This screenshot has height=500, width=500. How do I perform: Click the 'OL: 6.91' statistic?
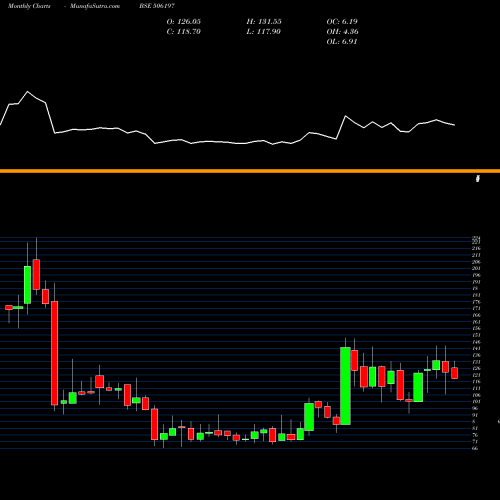[x=342, y=42]
